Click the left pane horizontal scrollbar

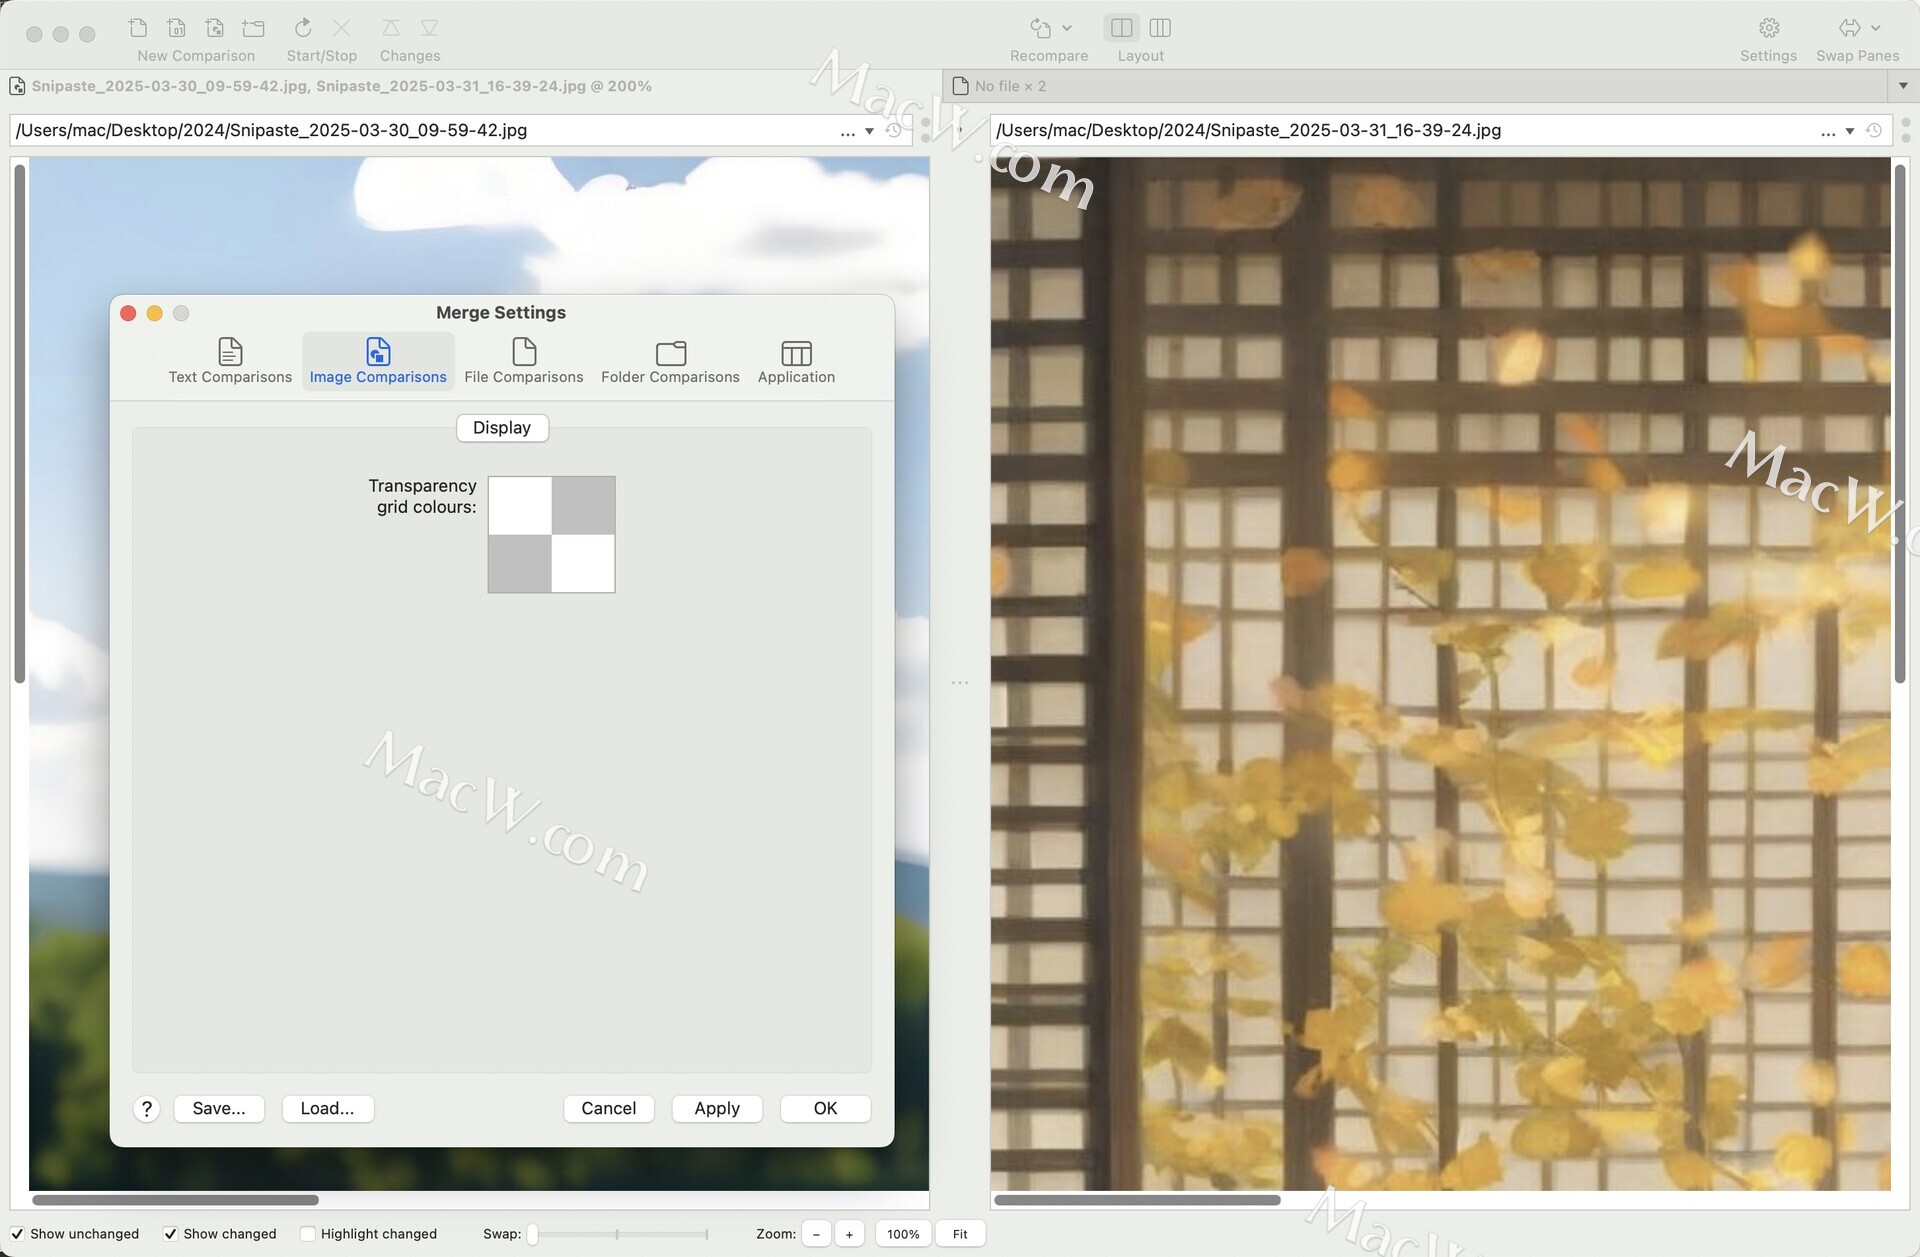pos(176,1200)
